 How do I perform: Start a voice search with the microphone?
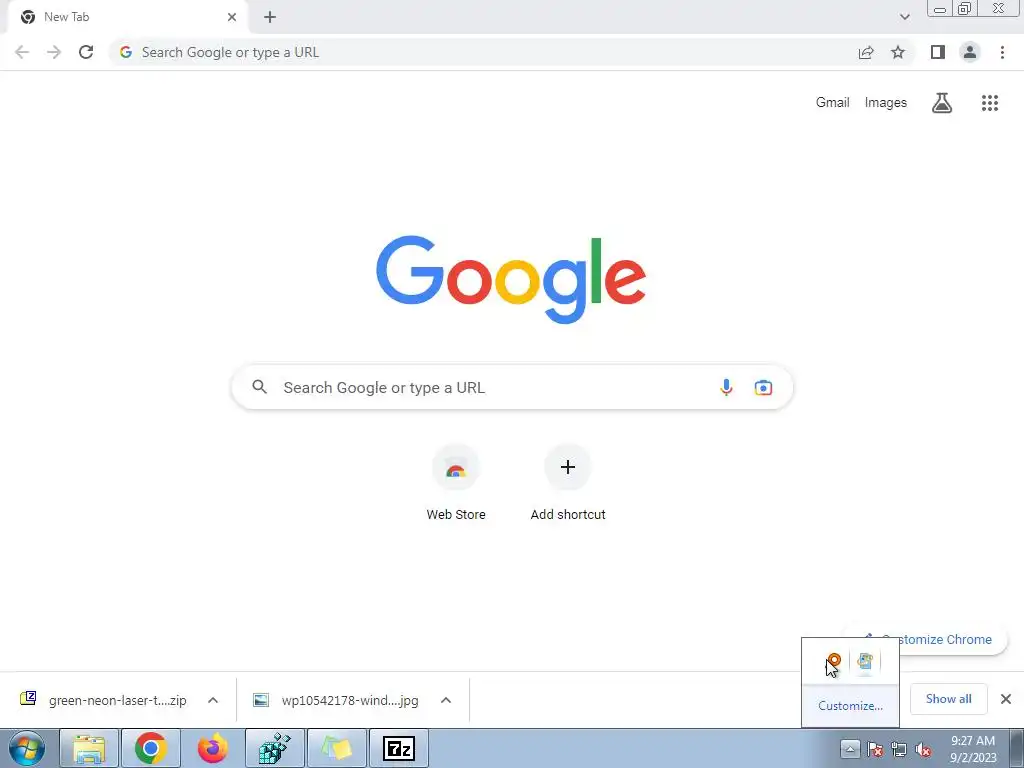(726, 387)
